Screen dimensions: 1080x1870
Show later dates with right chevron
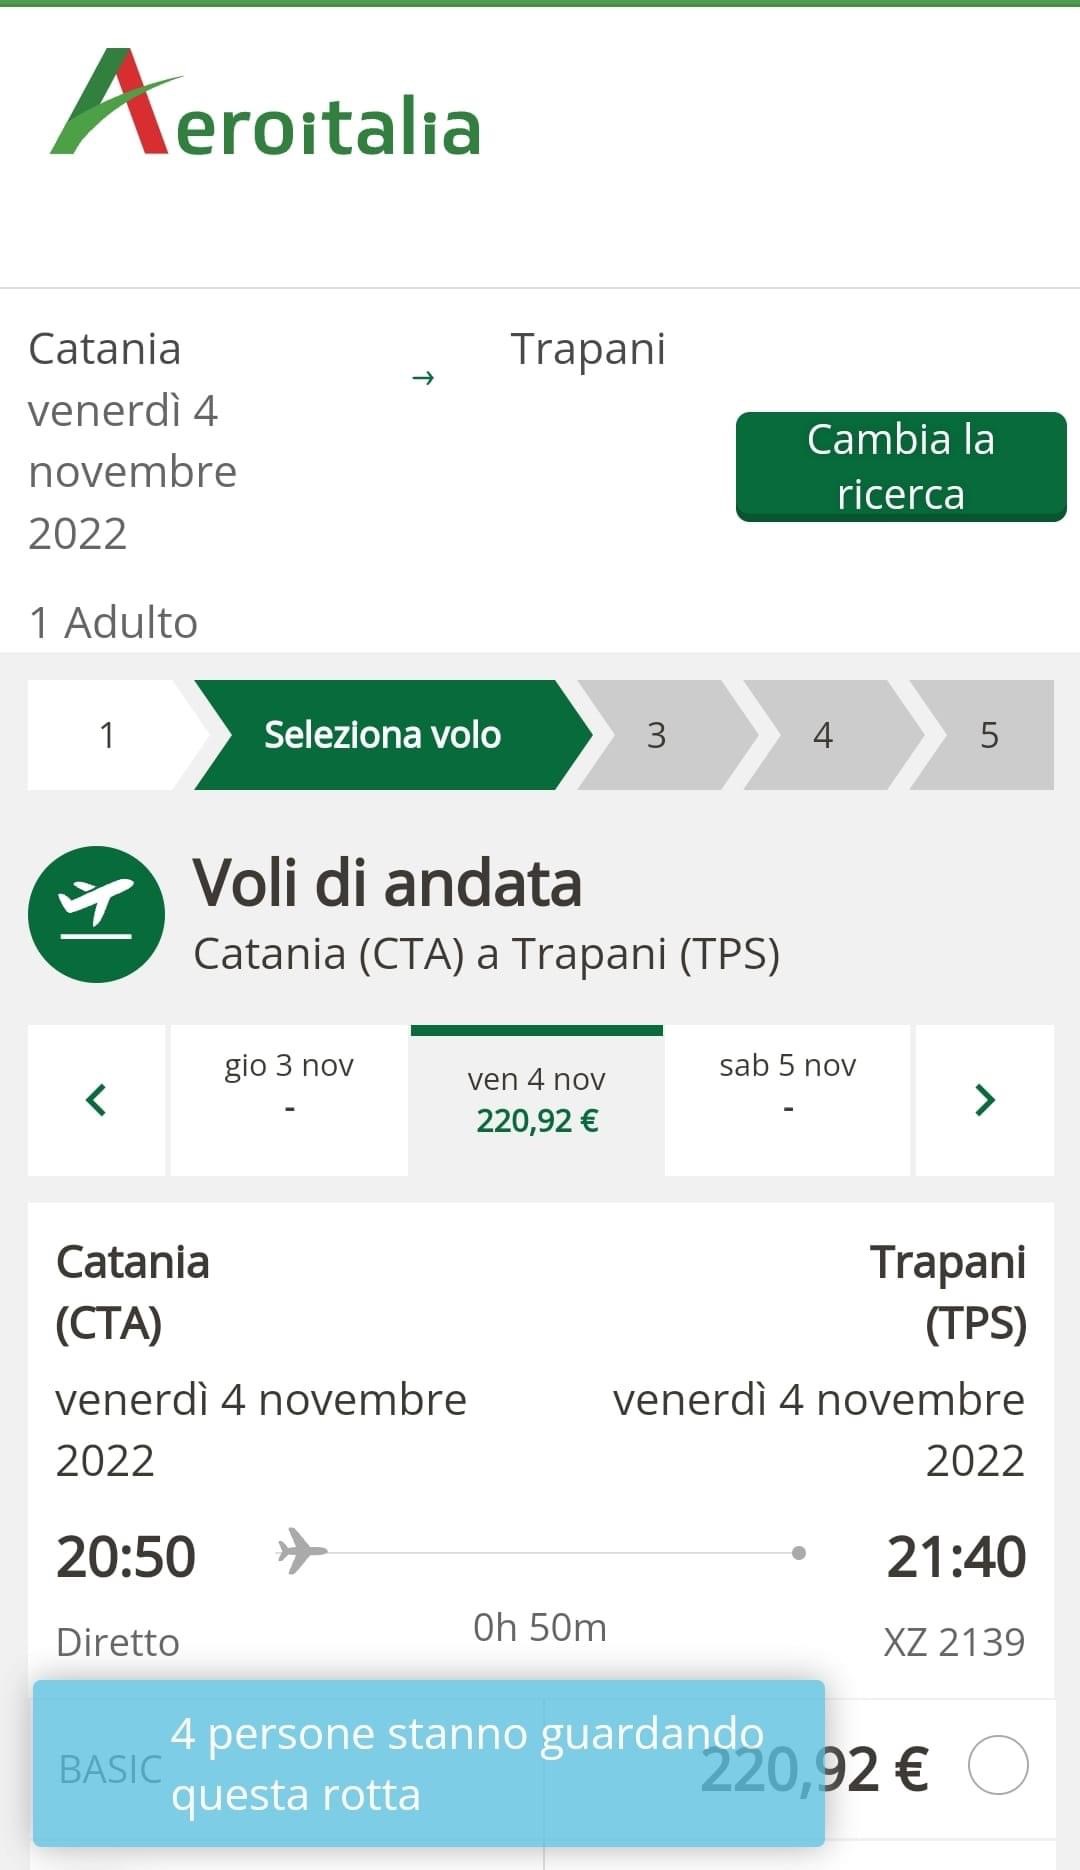pyautogui.click(x=985, y=1100)
